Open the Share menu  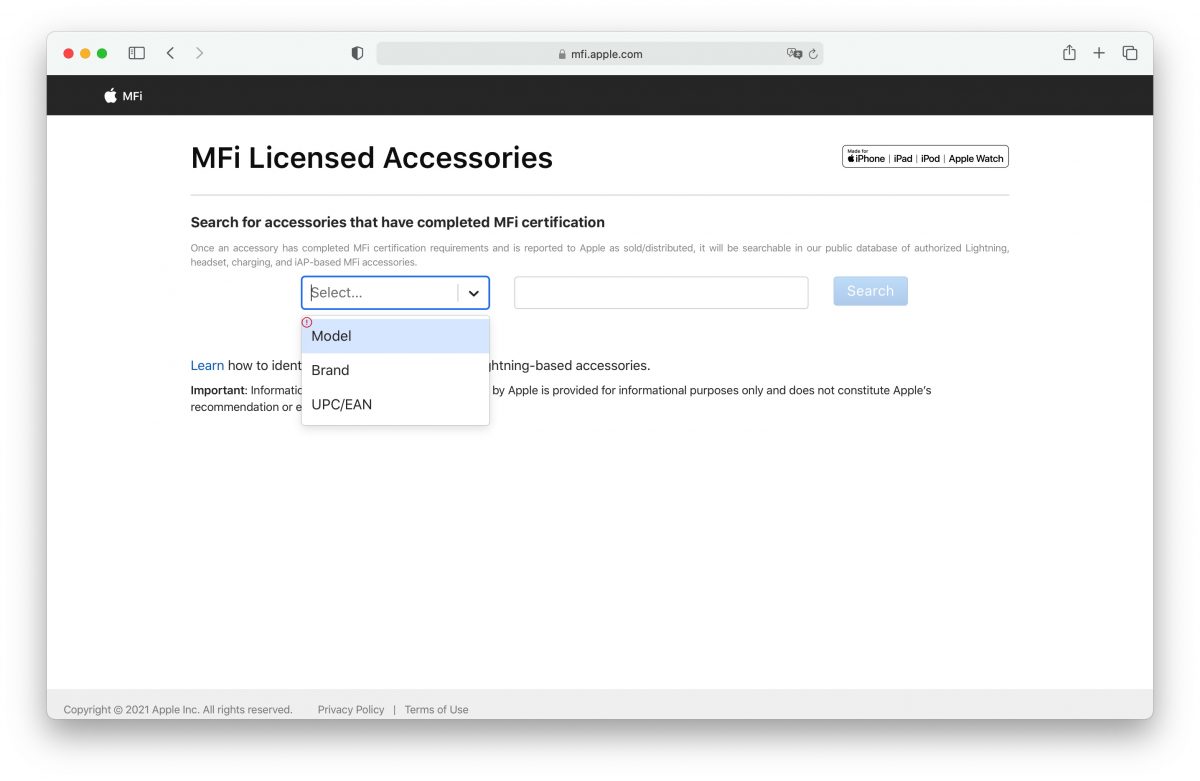(1069, 53)
